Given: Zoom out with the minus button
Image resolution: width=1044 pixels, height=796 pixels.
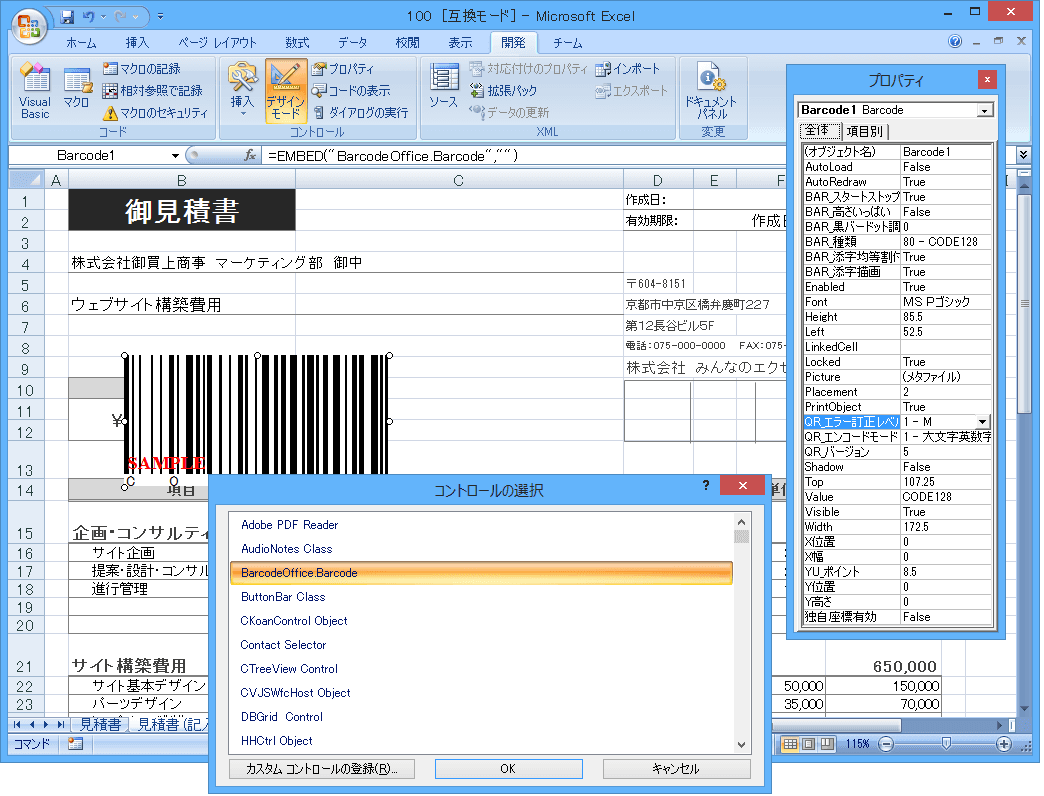Looking at the screenshot, I should coord(886,744).
